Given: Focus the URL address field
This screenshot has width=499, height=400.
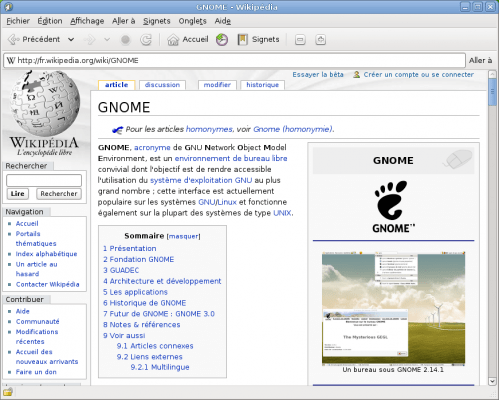Looking at the screenshot, I should [x=234, y=60].
